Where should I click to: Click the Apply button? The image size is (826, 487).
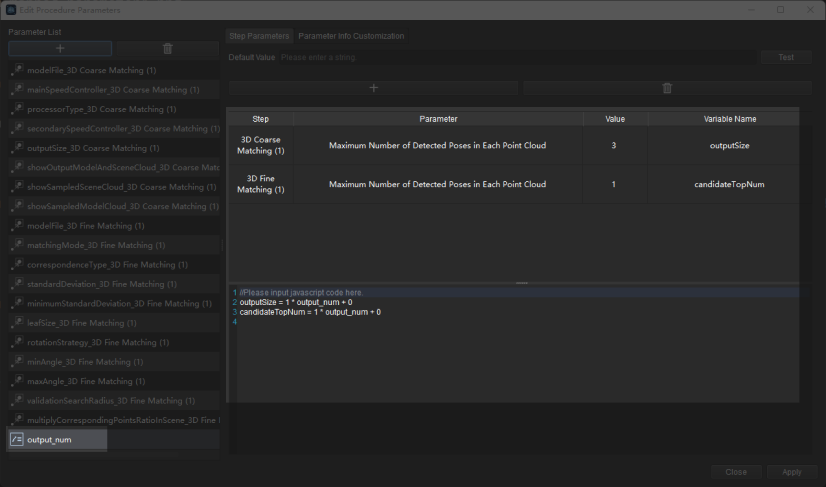coord(791,472)
